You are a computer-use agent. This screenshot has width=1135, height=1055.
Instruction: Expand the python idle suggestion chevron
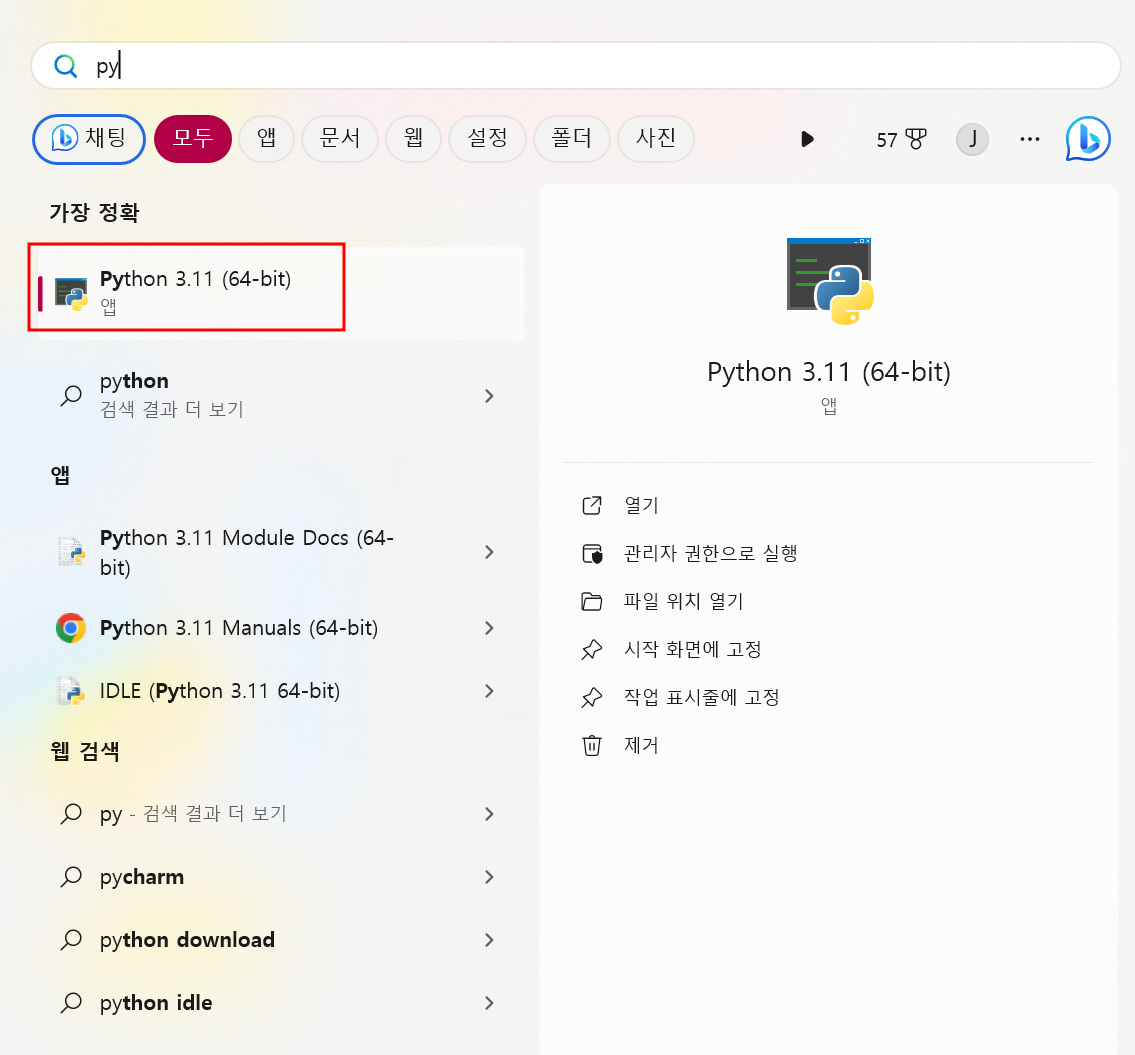pos(489,1003)
